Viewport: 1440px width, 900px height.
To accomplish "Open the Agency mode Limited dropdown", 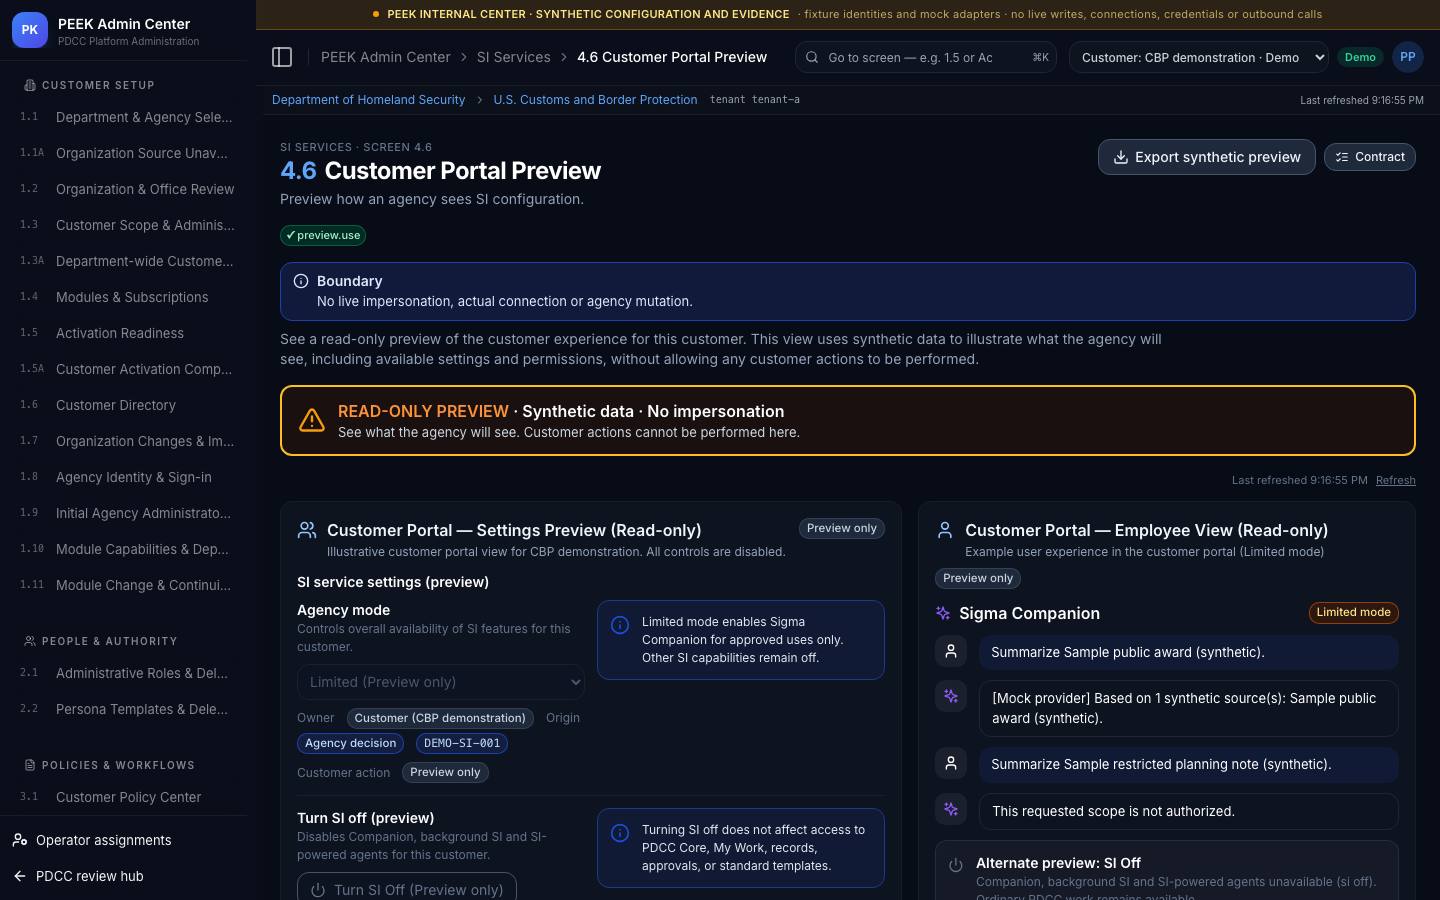I will pyautogui.click(x=441, y=682).
